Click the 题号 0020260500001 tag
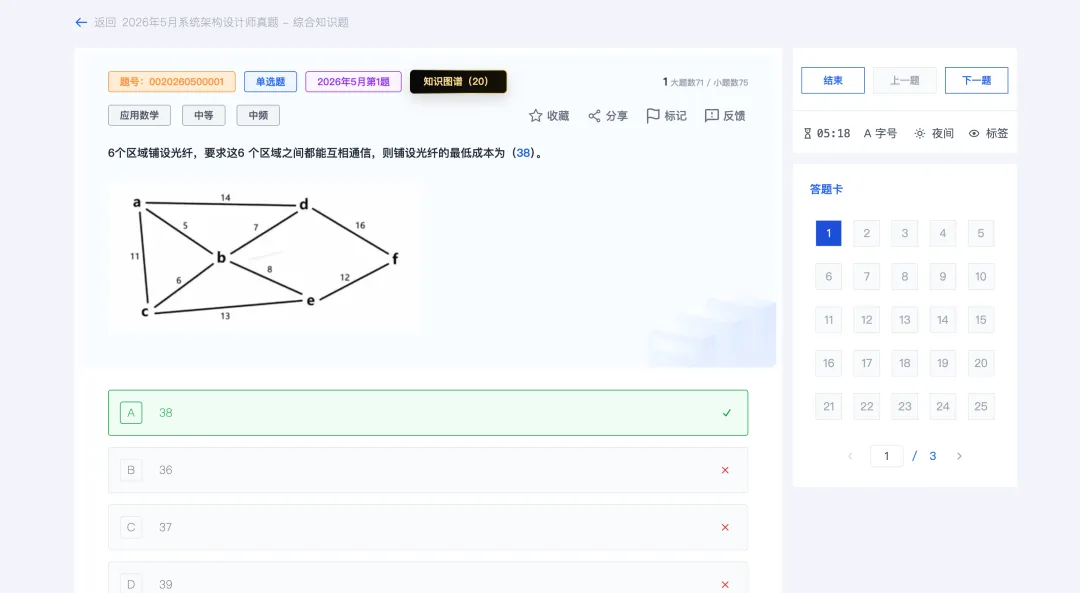1080x593 pixels. click(172, 81)
